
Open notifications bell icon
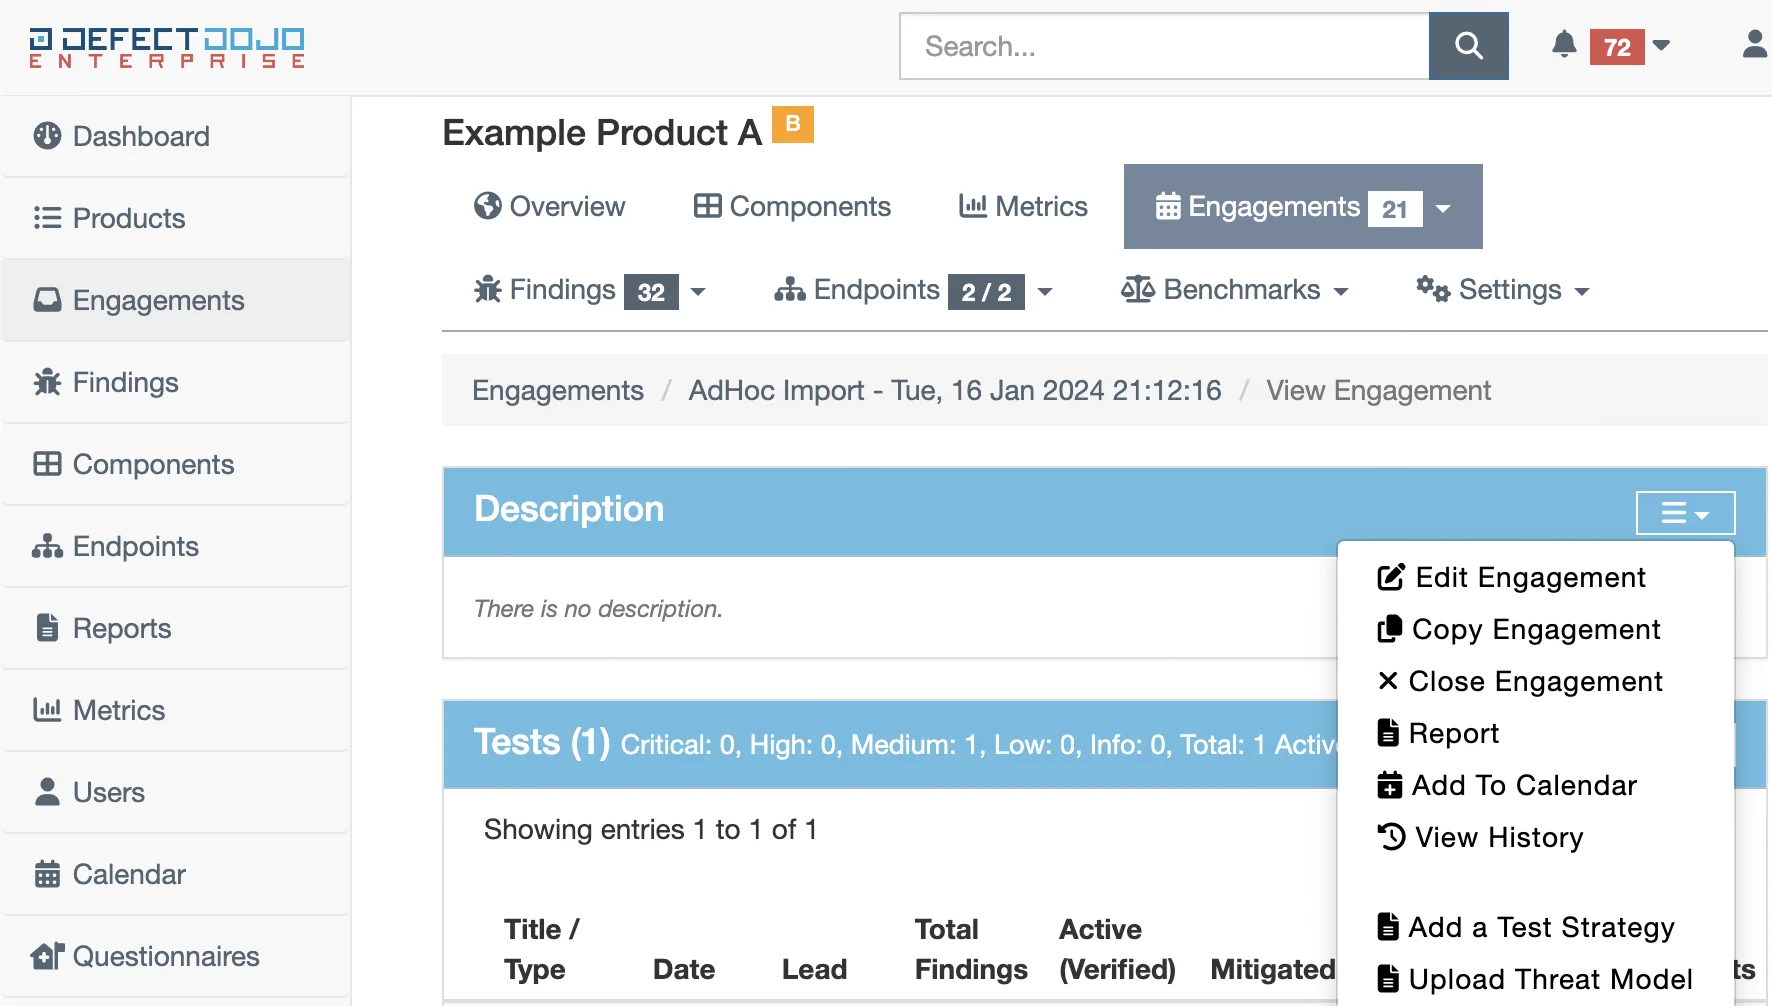pyautogui.click(x=1564, y=45)
